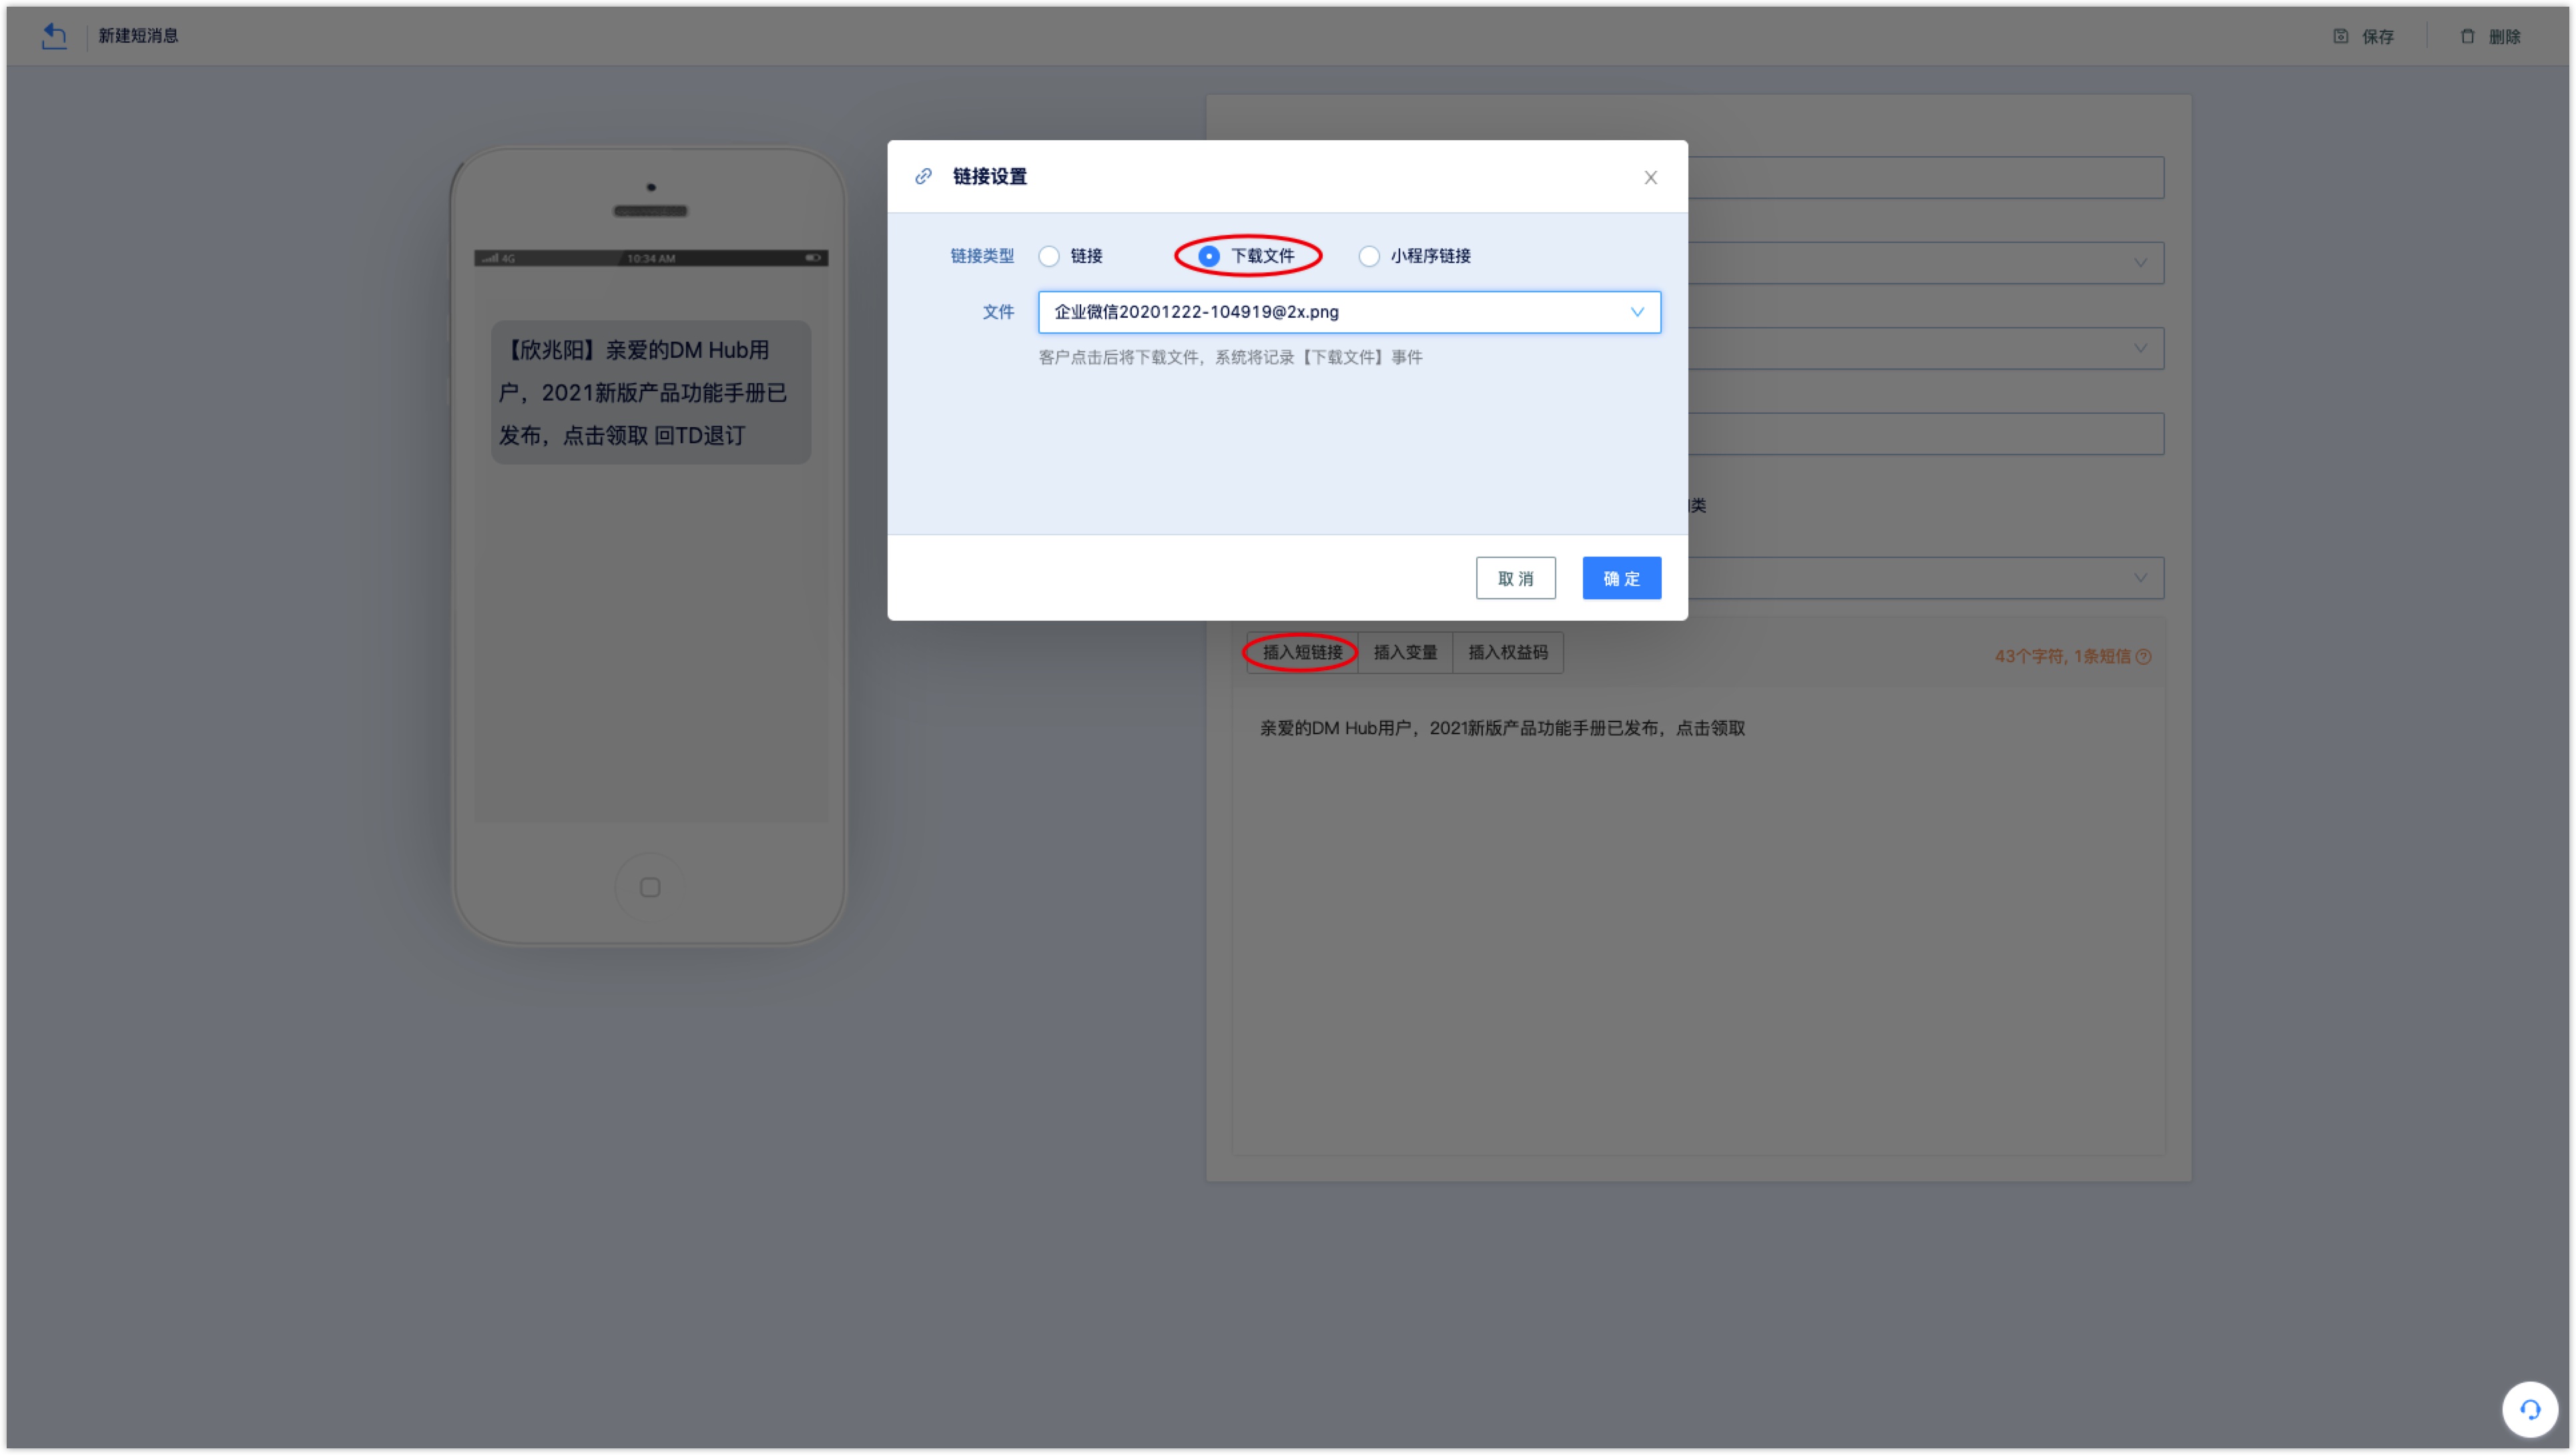
Task: Open the dropdown chevron above the 插入 toolbar
Action: pyautogui.click(x=2140, y=577)
